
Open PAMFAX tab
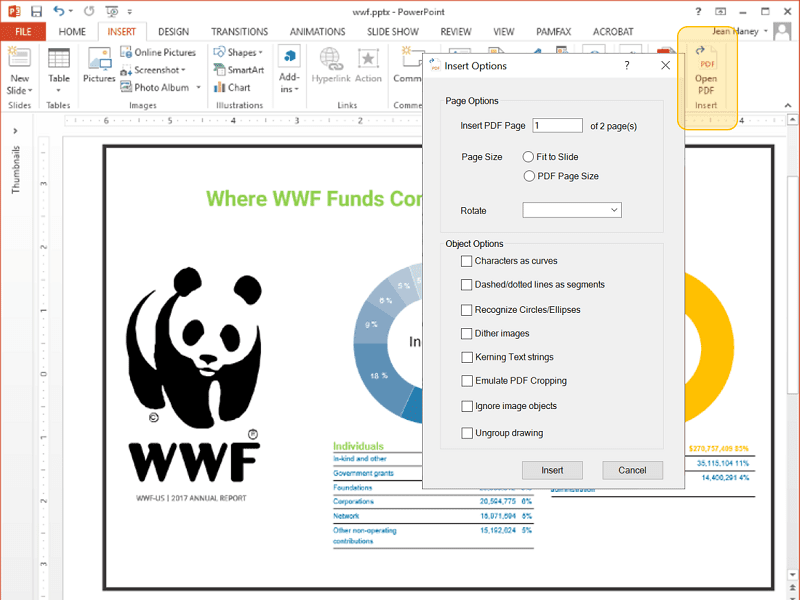554,32
